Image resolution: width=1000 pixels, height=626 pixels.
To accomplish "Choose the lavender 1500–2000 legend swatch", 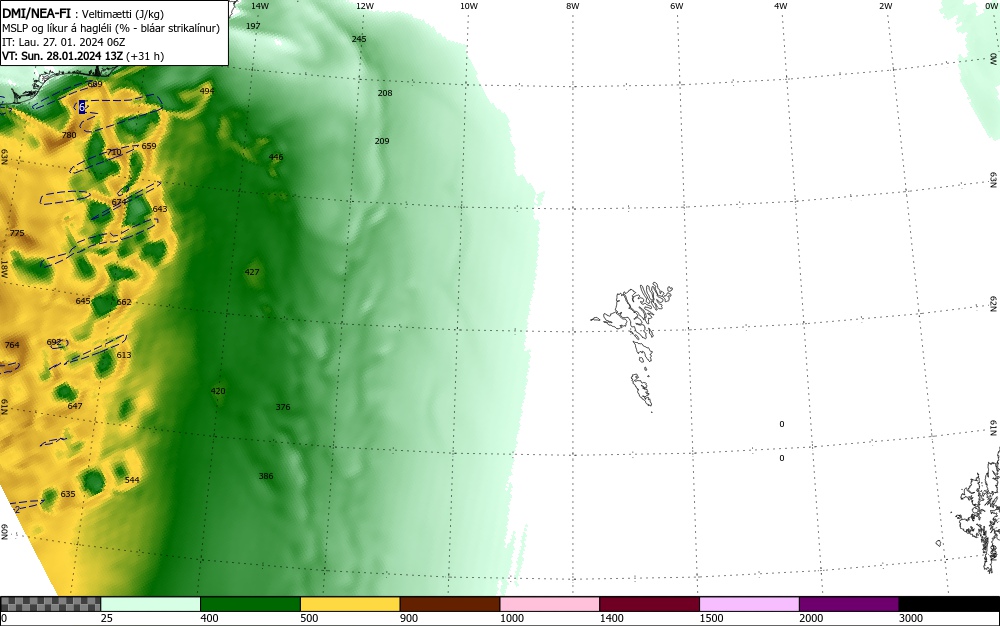I will 749,604.
